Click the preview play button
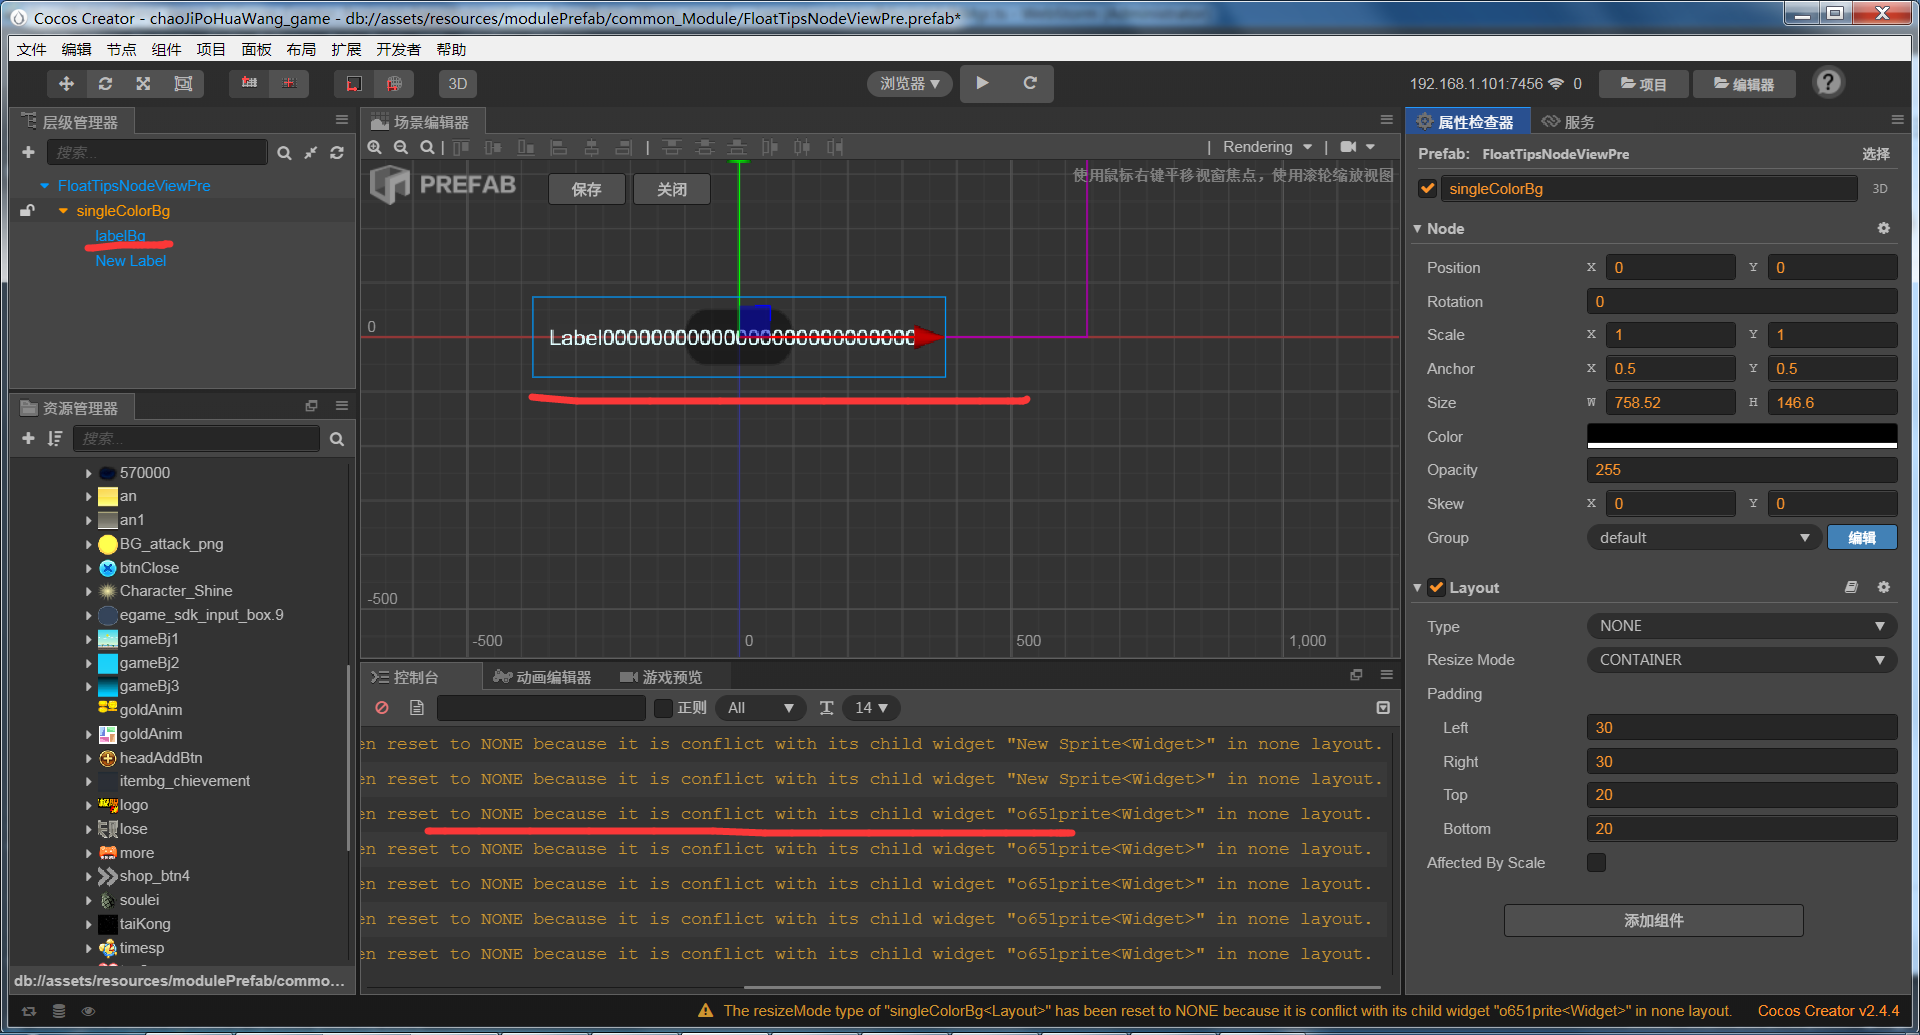Screen dimensions: 1920x1035 point(983,83)
